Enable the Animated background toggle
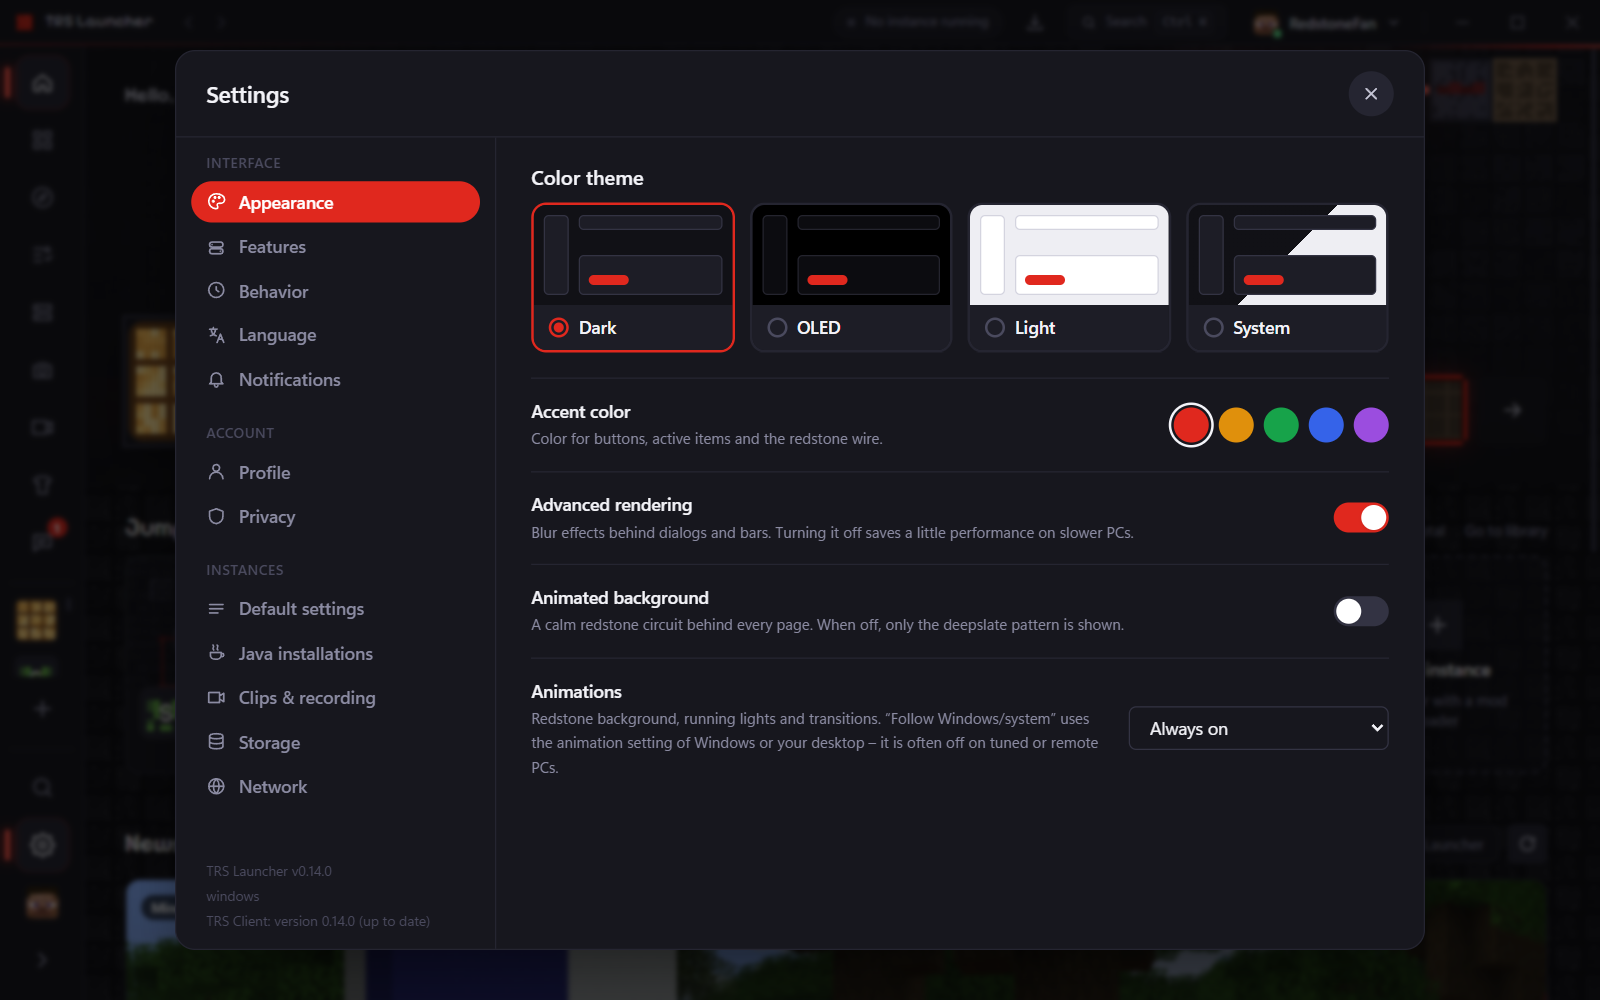This screenshot has height=1000, width=1600. [1361, 611]
